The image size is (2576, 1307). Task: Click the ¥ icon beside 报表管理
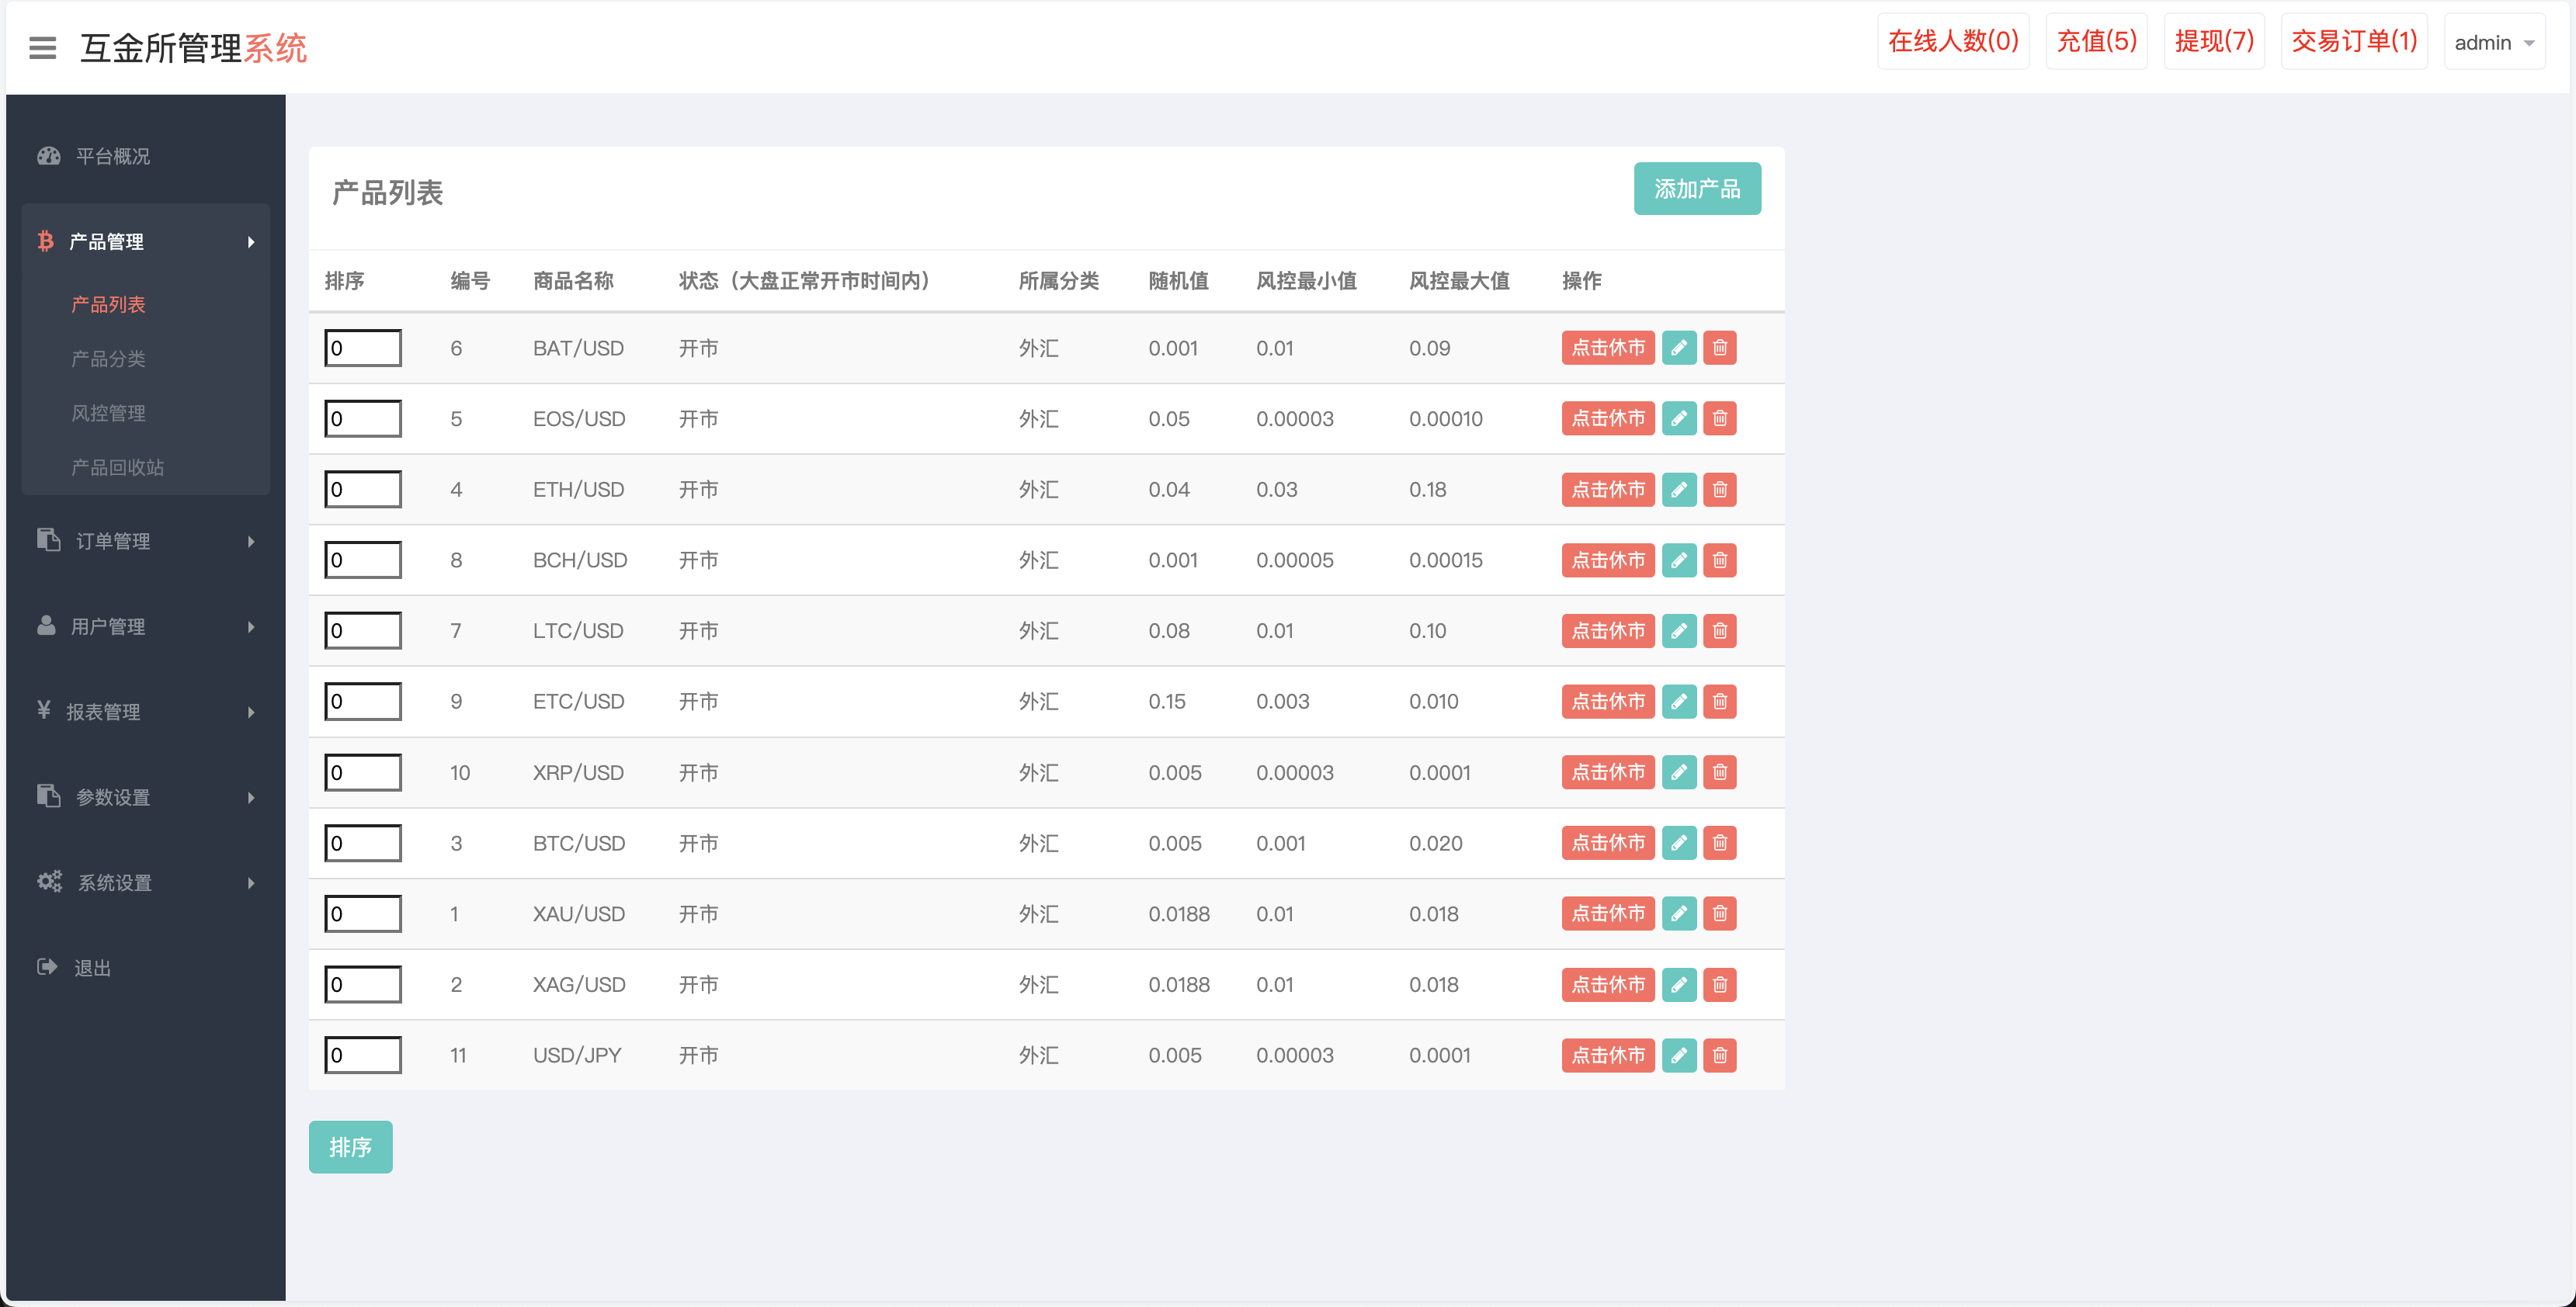tap(44, 711)
